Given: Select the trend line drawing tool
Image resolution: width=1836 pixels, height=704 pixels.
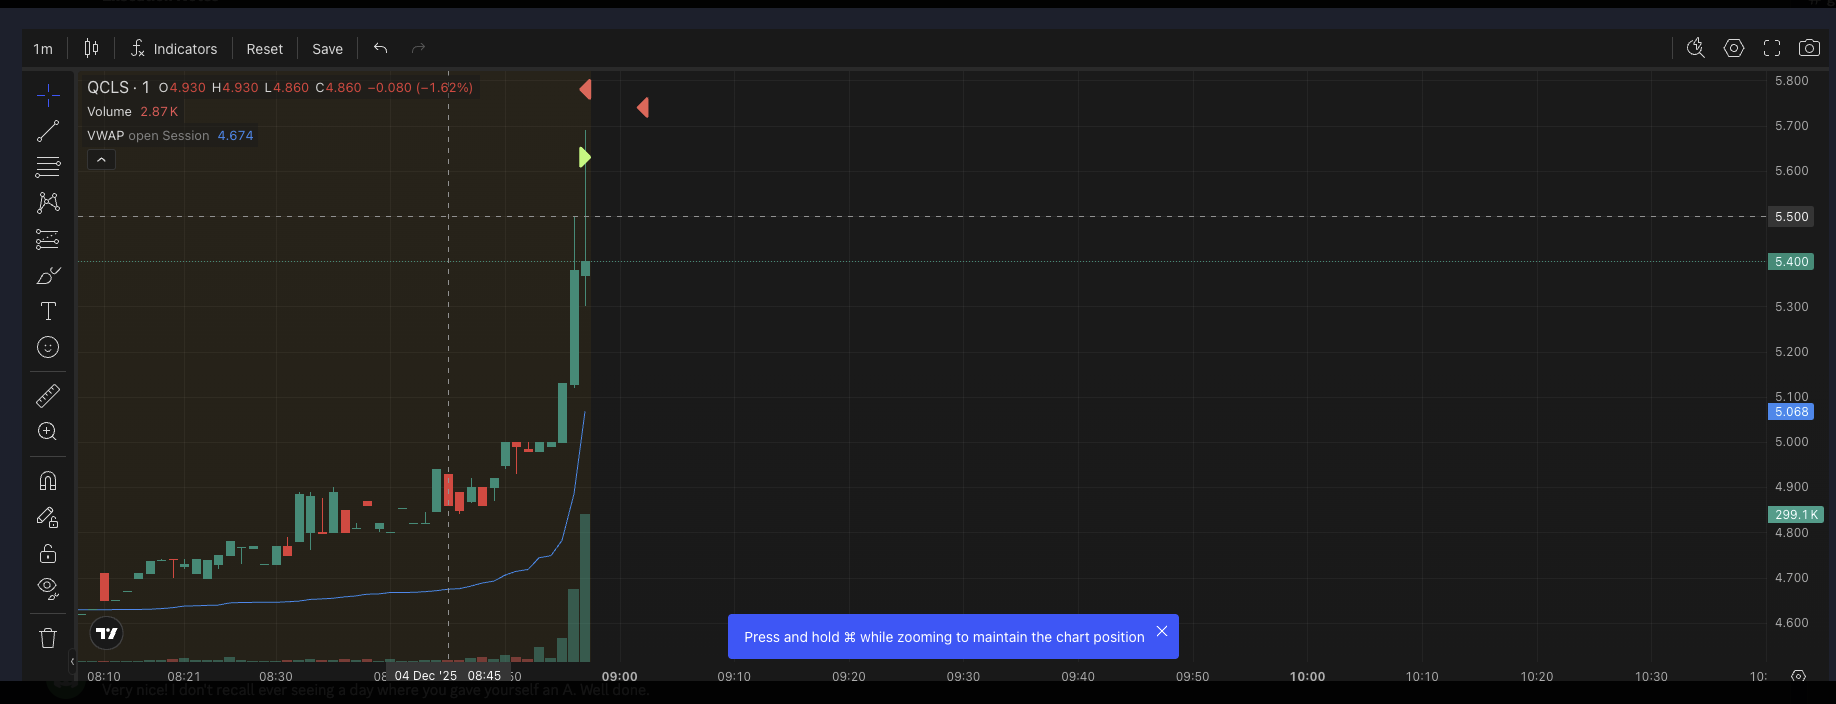Looking at the screenshot, I should coord(48,131).
